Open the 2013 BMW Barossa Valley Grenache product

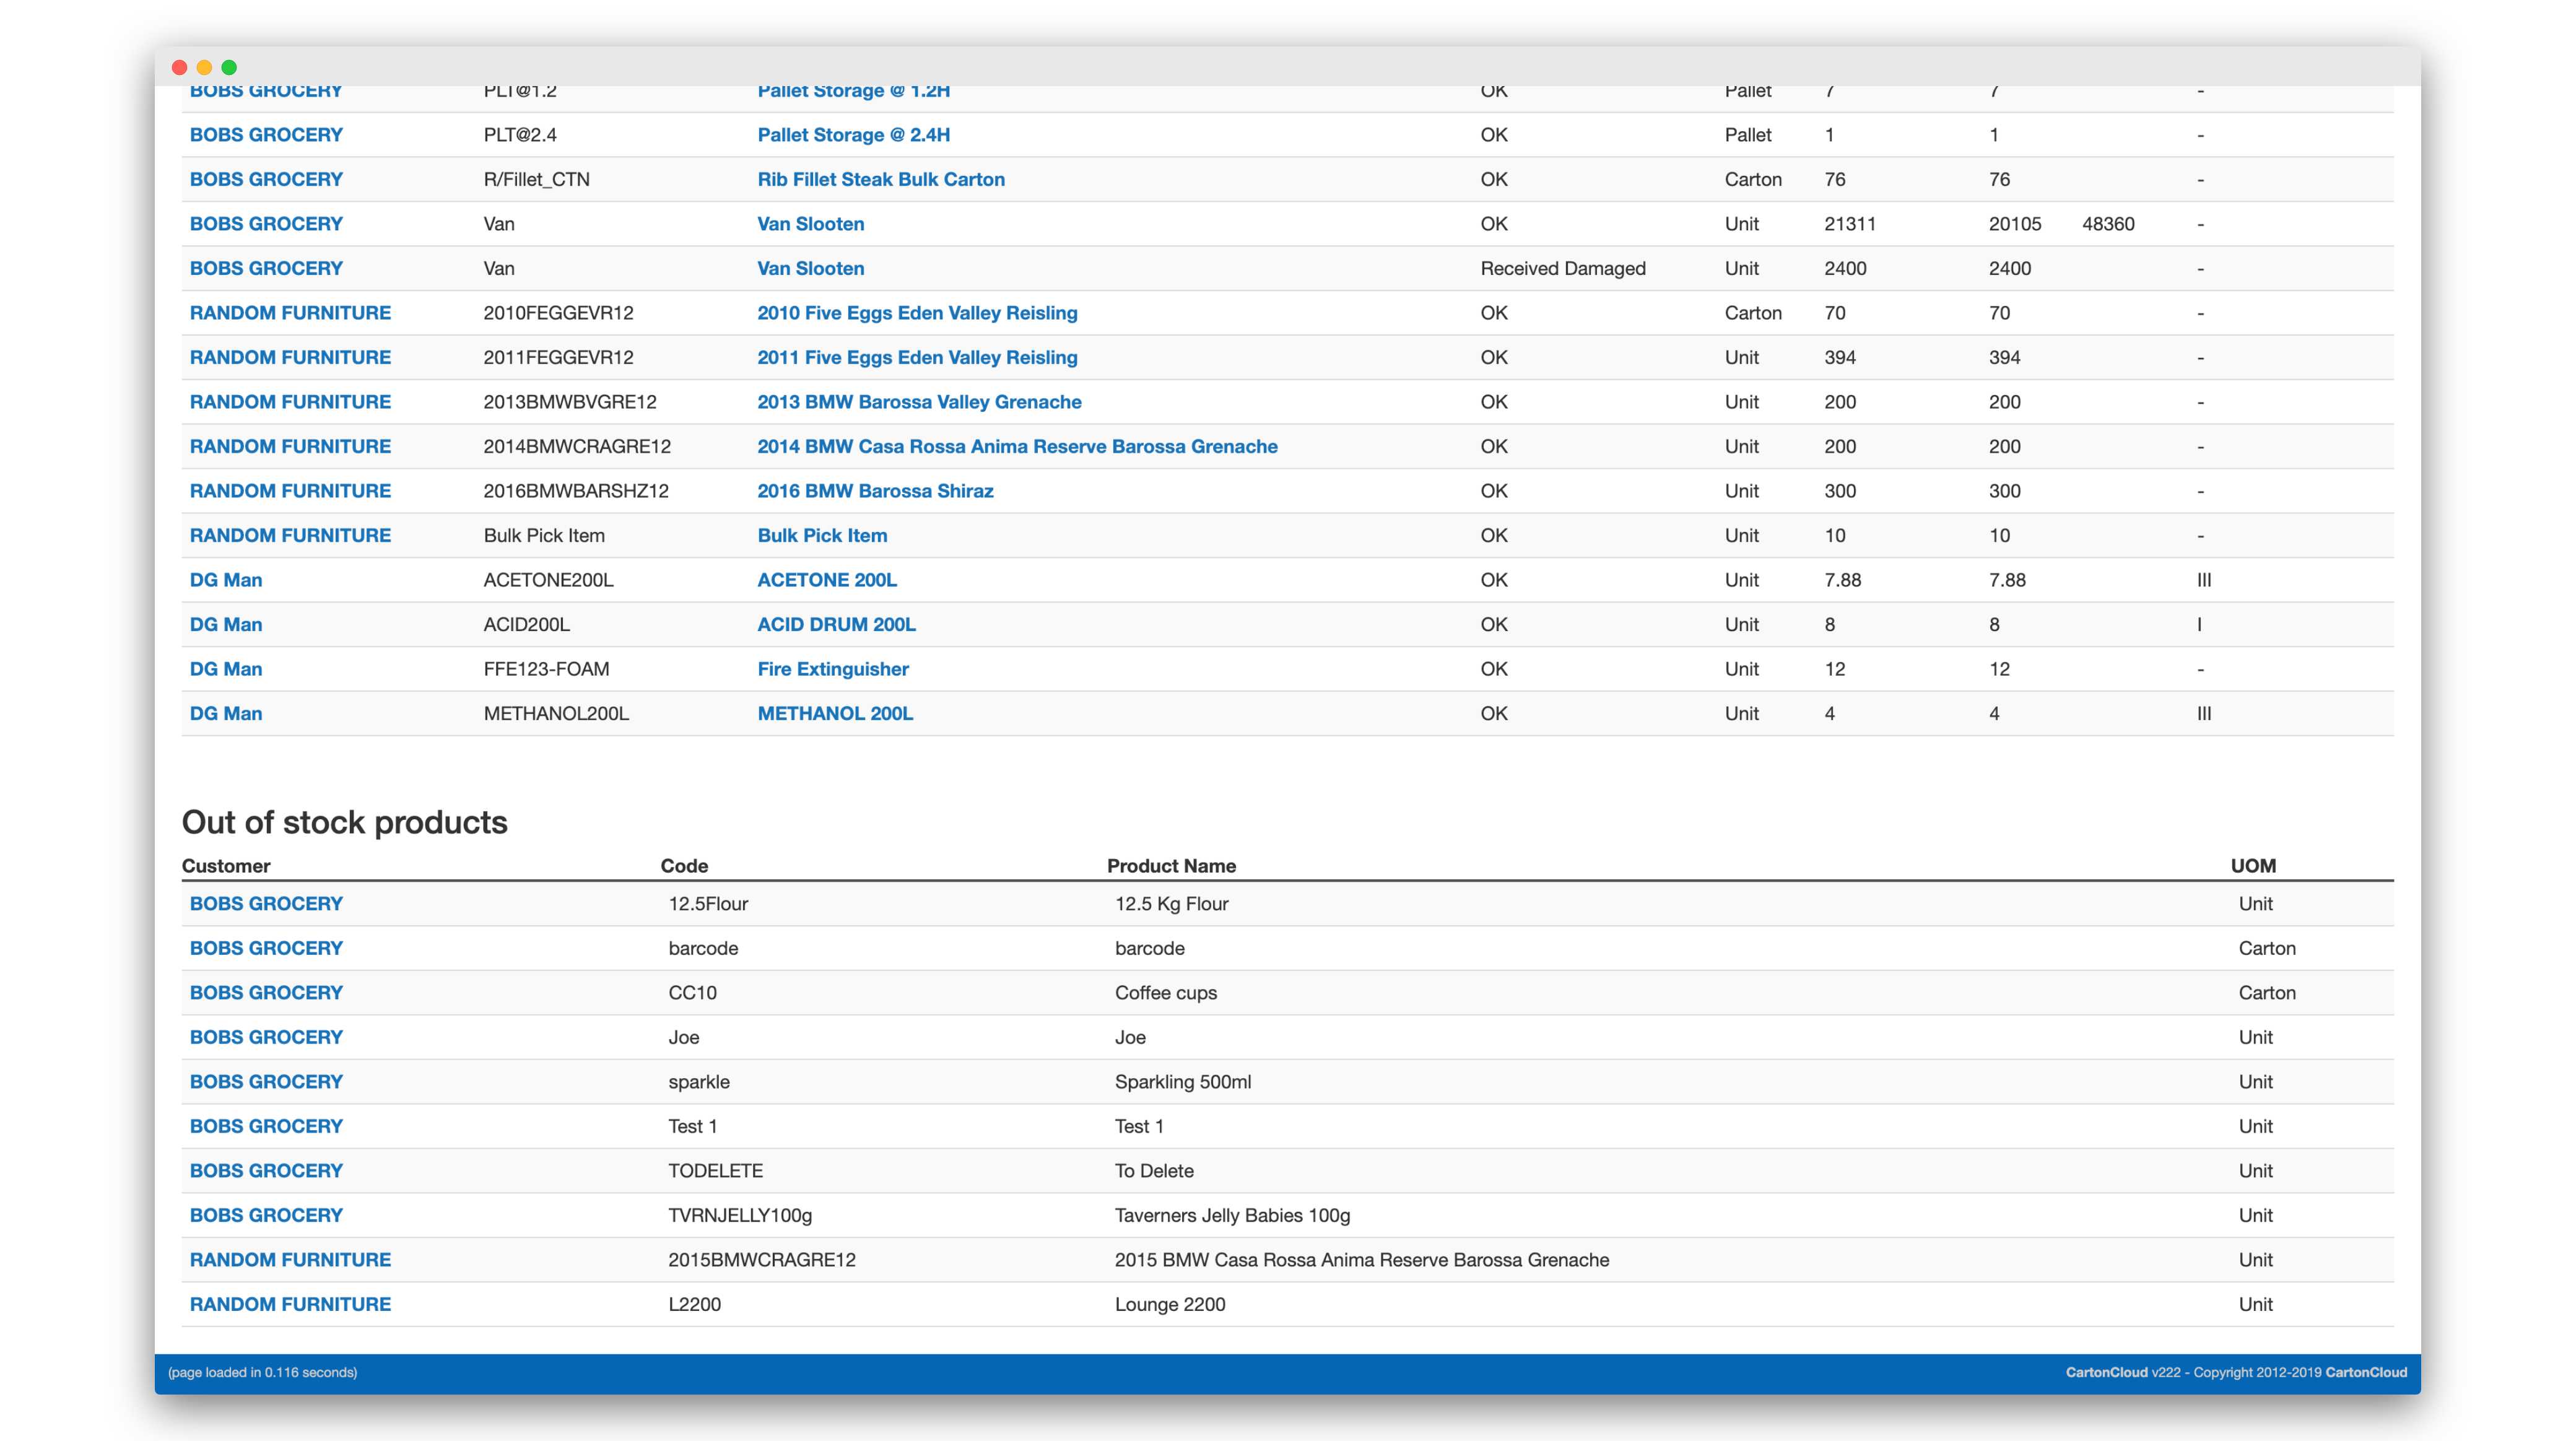coord(918,402)
